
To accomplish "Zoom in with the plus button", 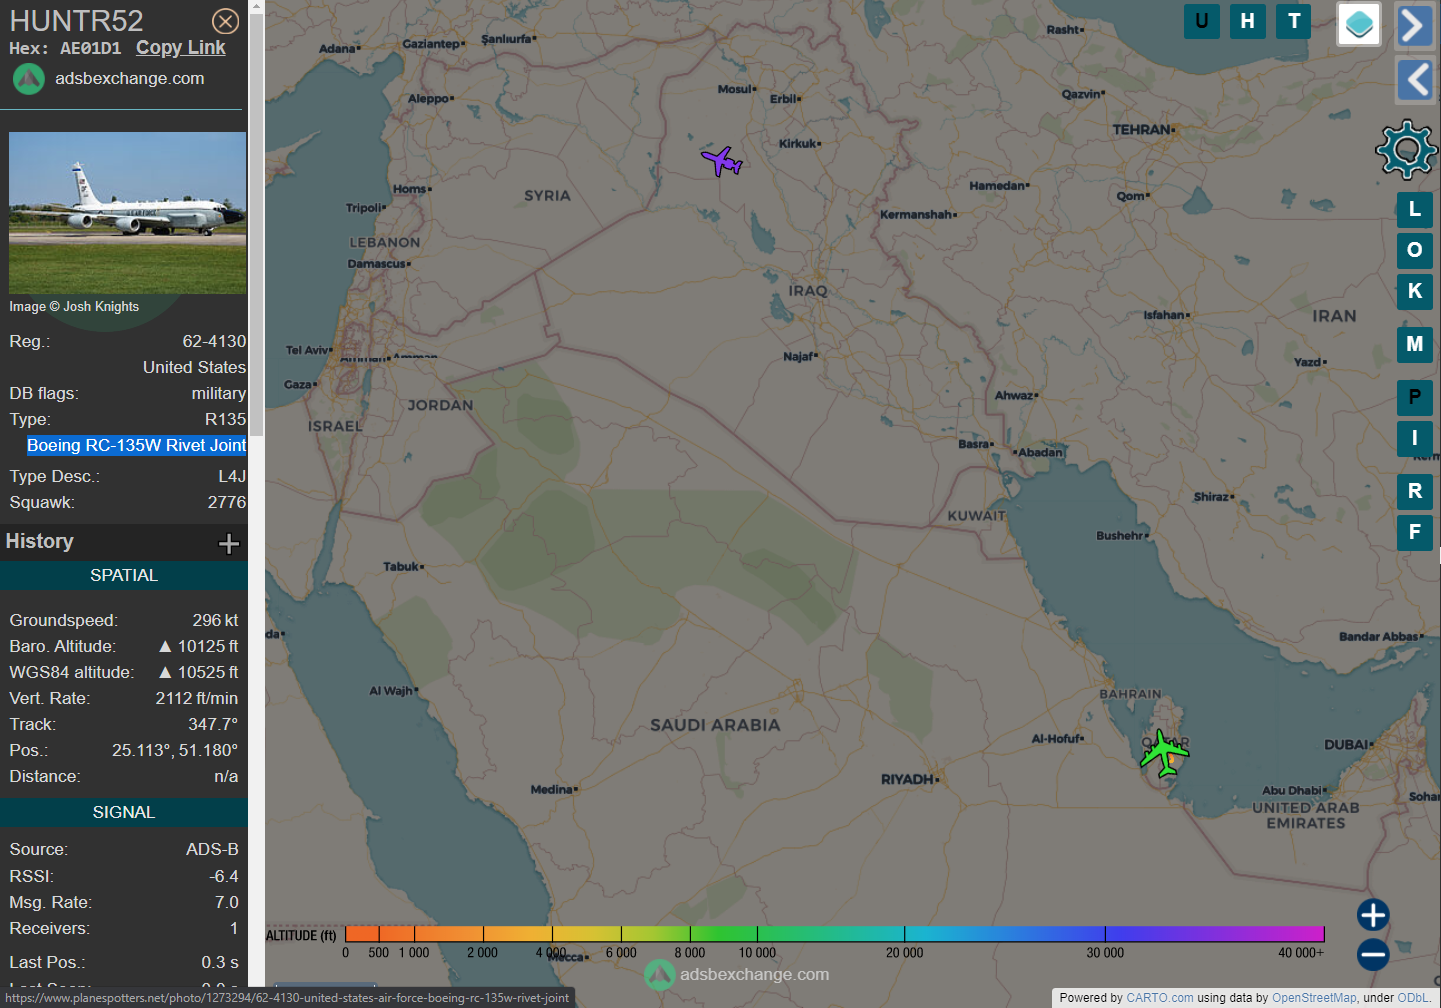I will pyautogui.click(x=1373, y=915).
